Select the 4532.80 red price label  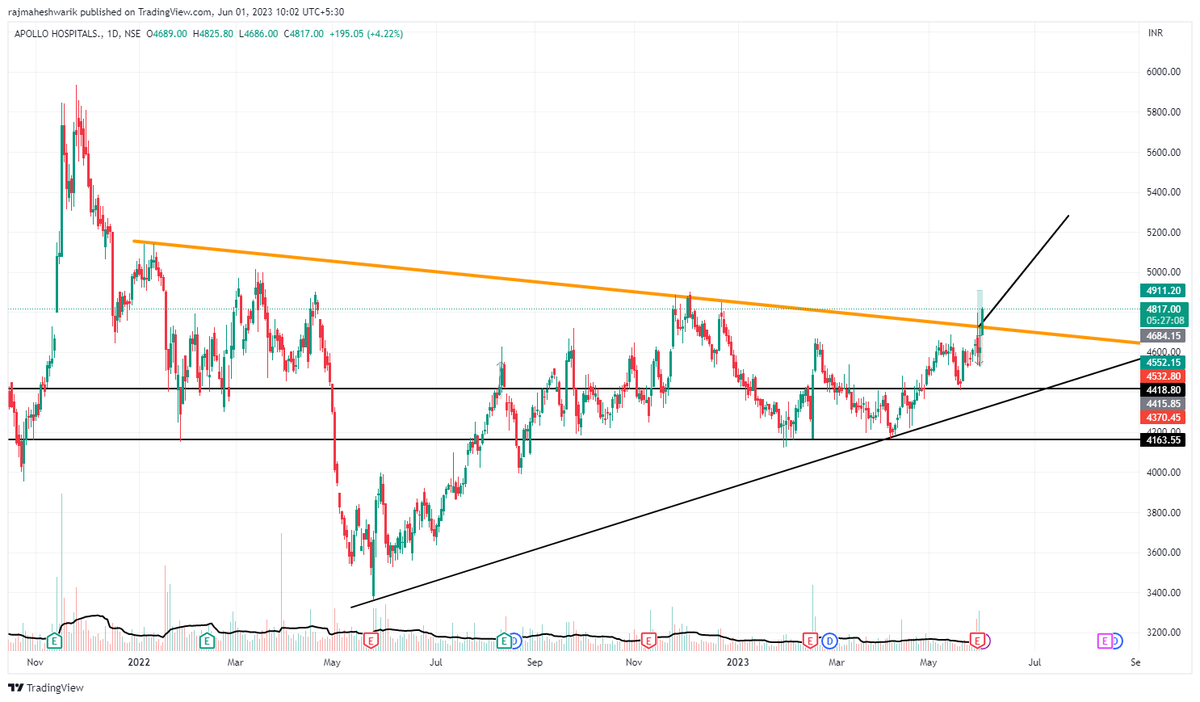click(1163, 376)
